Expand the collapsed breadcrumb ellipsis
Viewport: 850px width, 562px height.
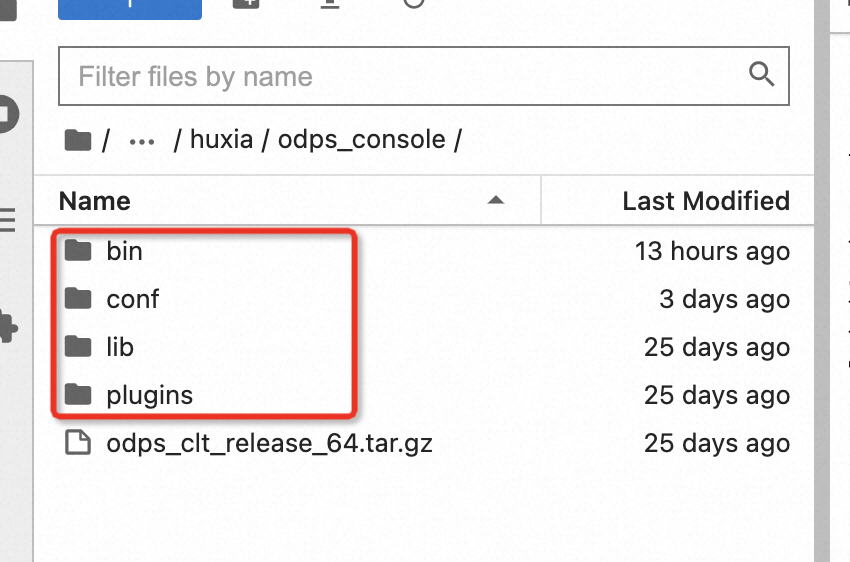pyautogui.click(x=142, y=142)
